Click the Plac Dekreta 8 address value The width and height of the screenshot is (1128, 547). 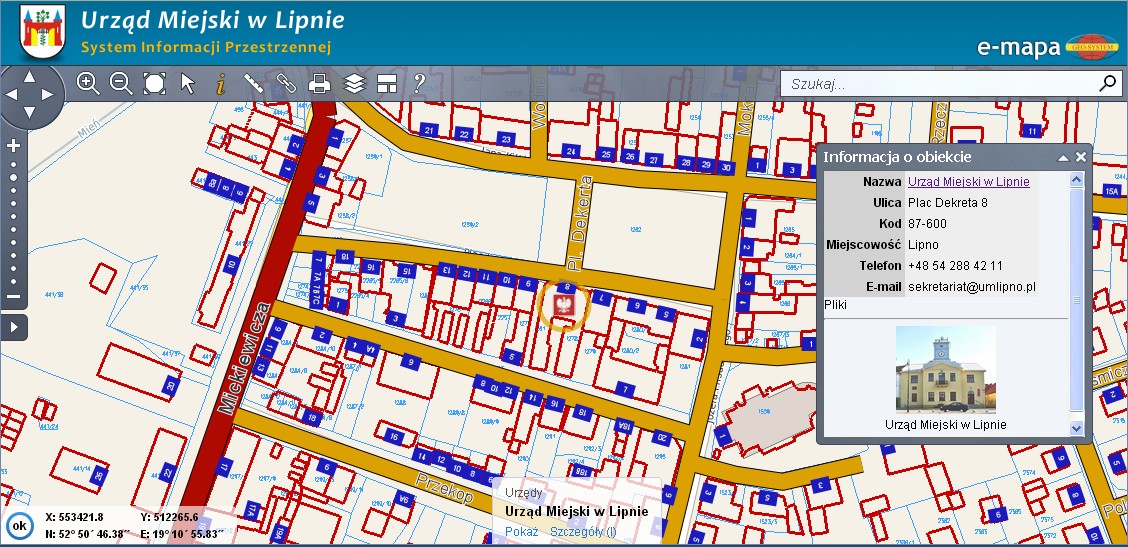(x=947, y=202)
